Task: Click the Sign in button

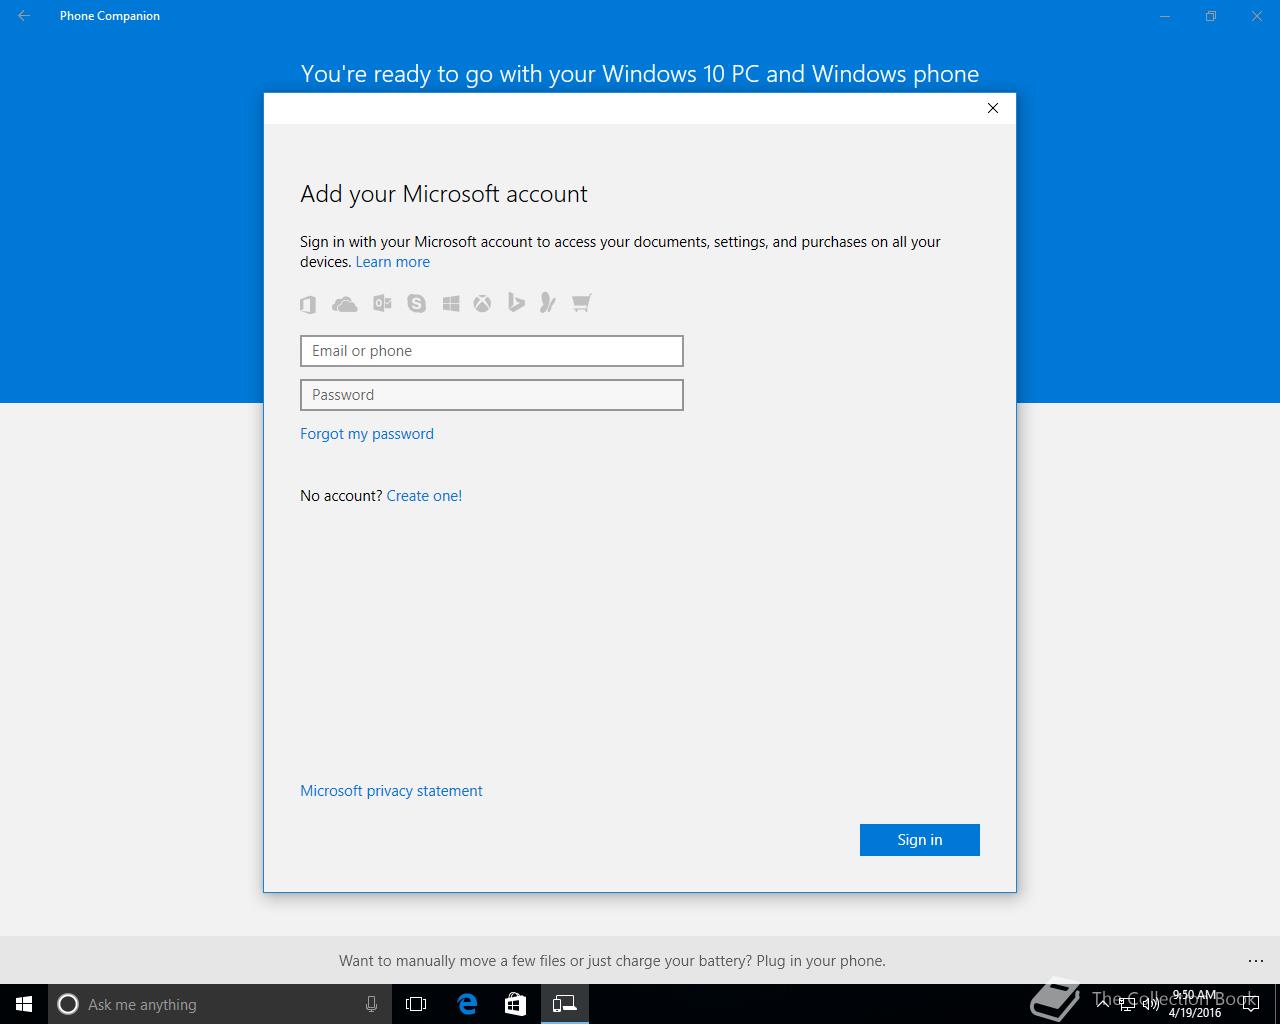Action: click(920, 840)
